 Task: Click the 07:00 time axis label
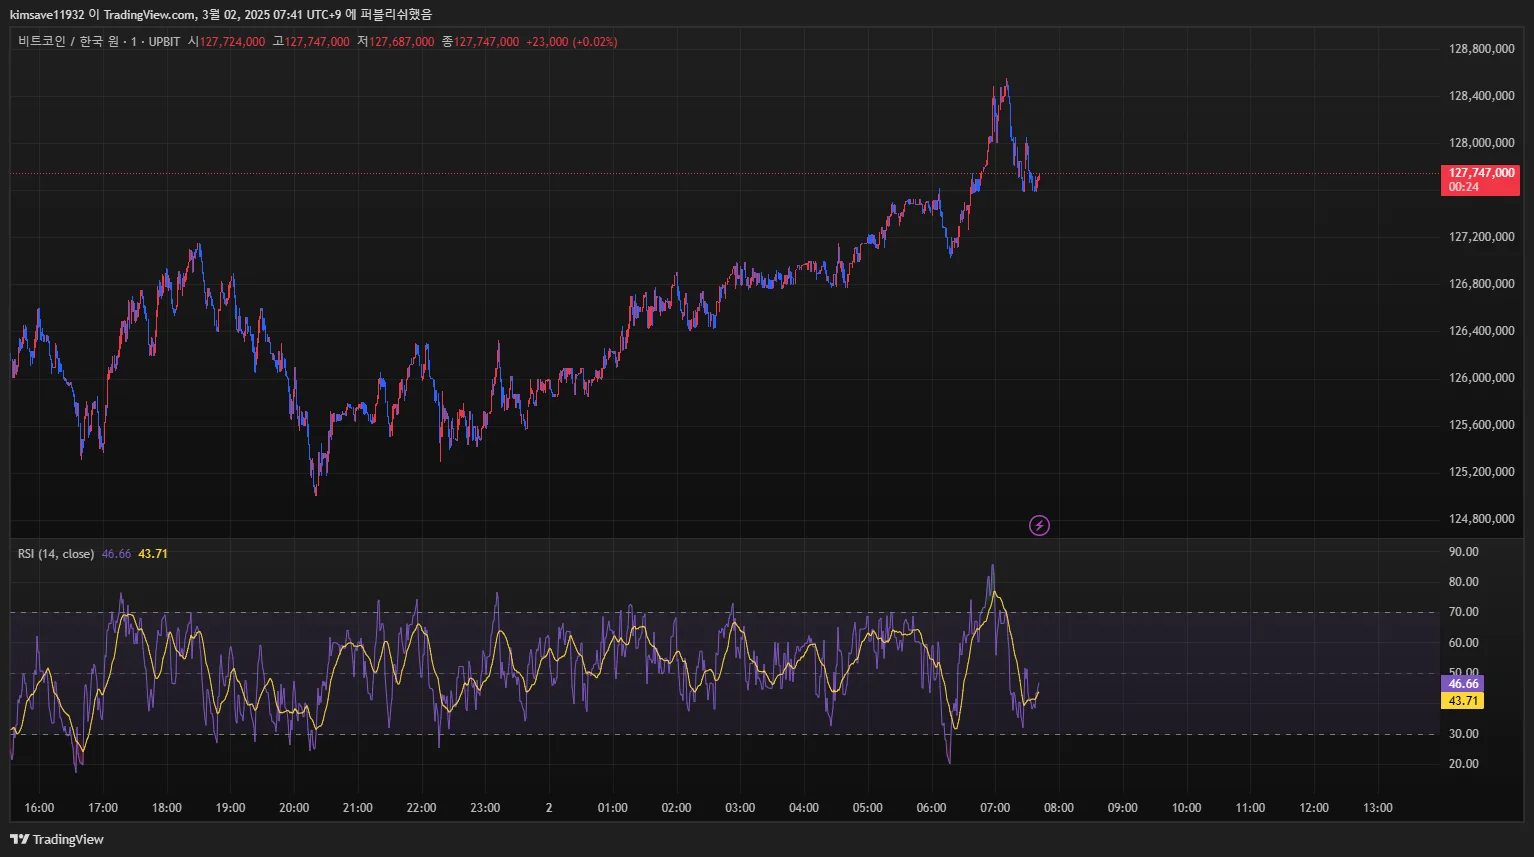click(995, 808)
